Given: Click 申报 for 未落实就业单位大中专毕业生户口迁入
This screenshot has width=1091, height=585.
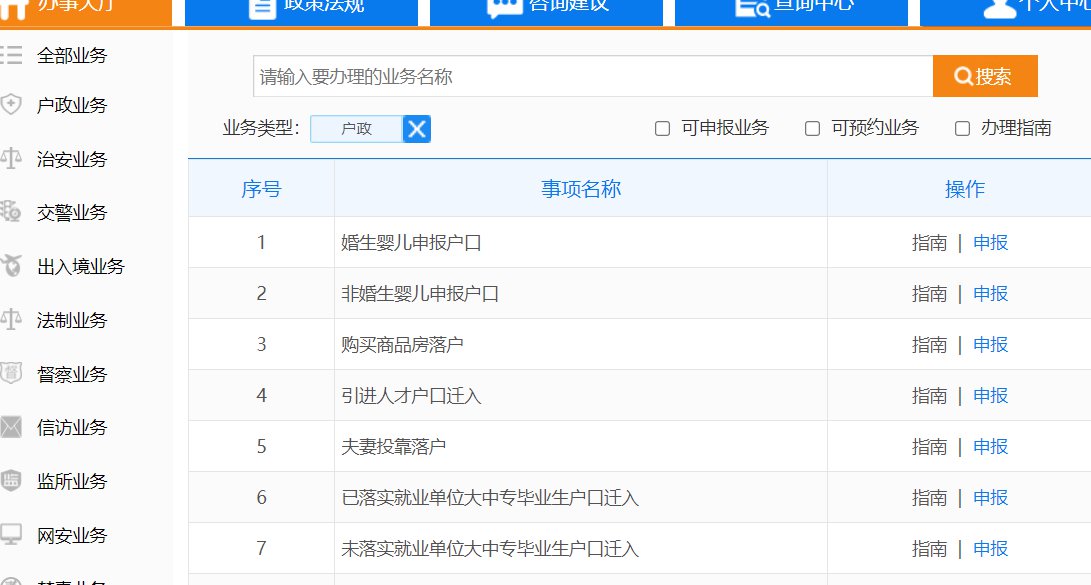Looking at the screenshot, I should 990,549.
